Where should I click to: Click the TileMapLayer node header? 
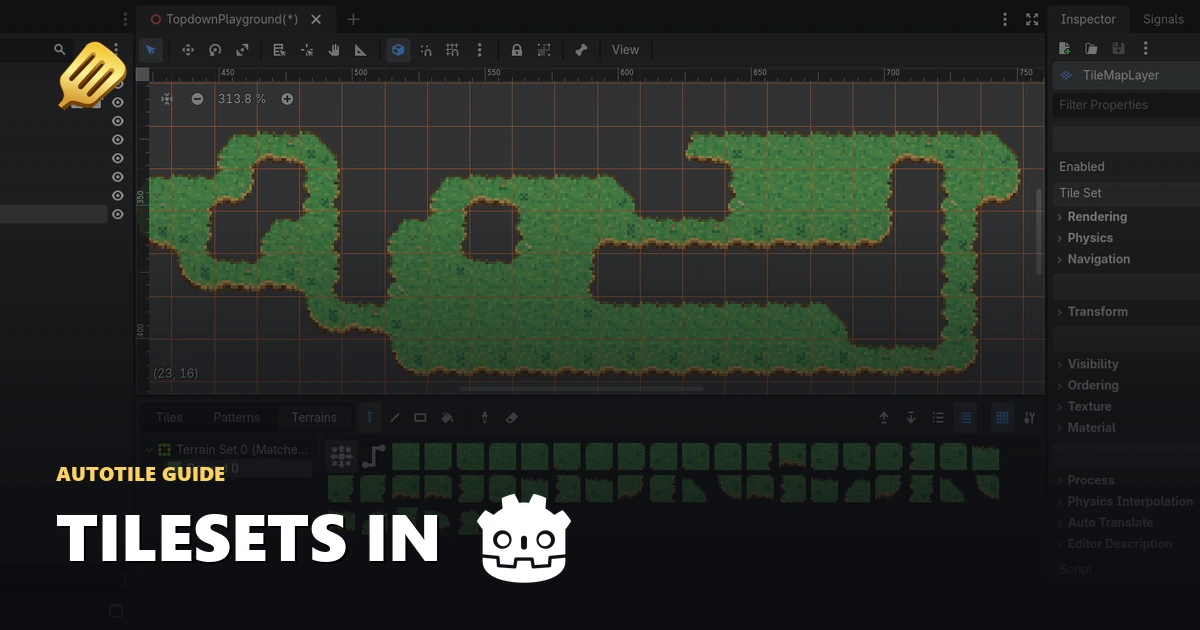click(1126, 75)
